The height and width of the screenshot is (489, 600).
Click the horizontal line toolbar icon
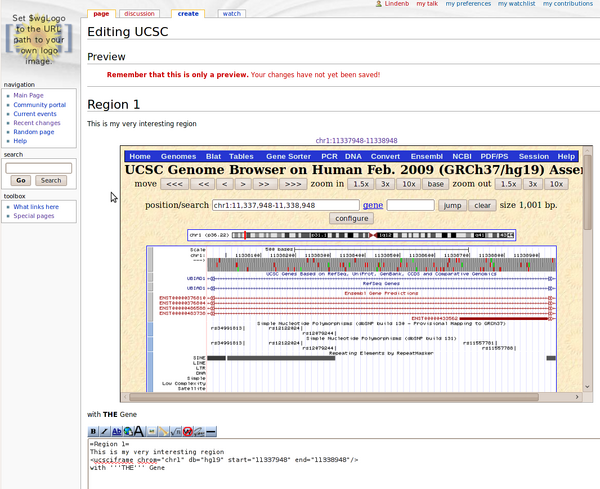click(x=211, y=431)
